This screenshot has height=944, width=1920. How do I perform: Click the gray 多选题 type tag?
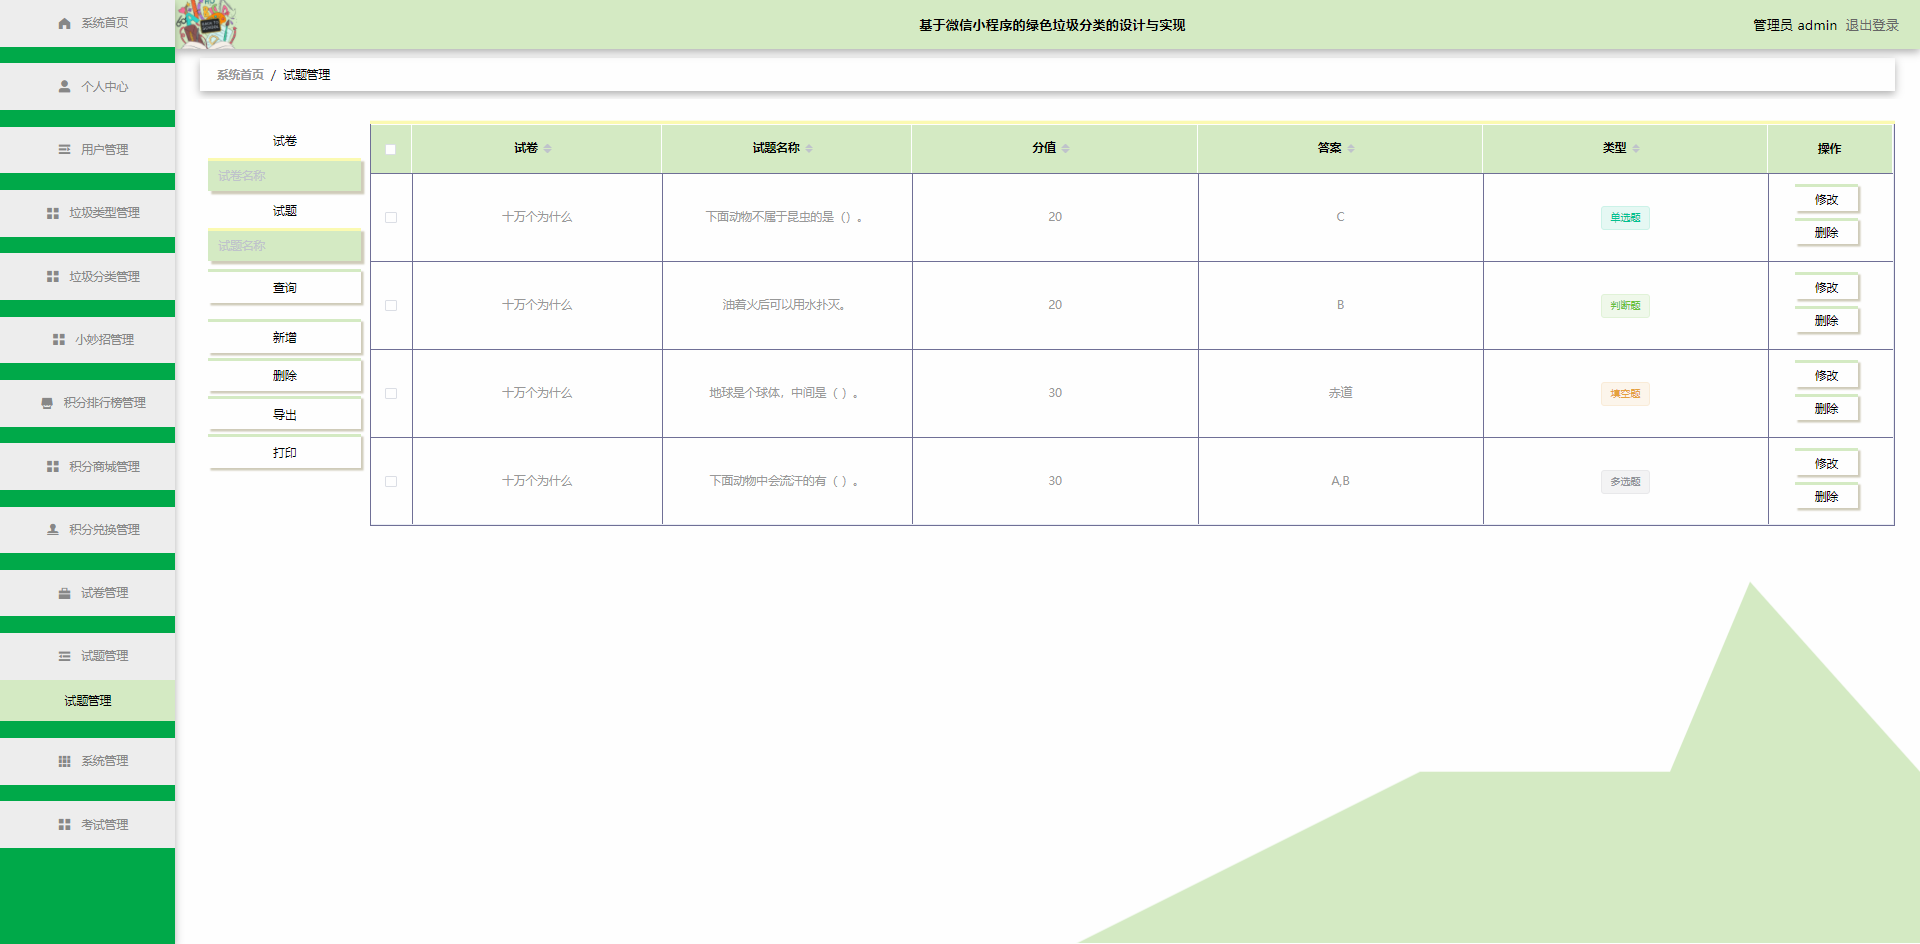[x=1625, y=482]
